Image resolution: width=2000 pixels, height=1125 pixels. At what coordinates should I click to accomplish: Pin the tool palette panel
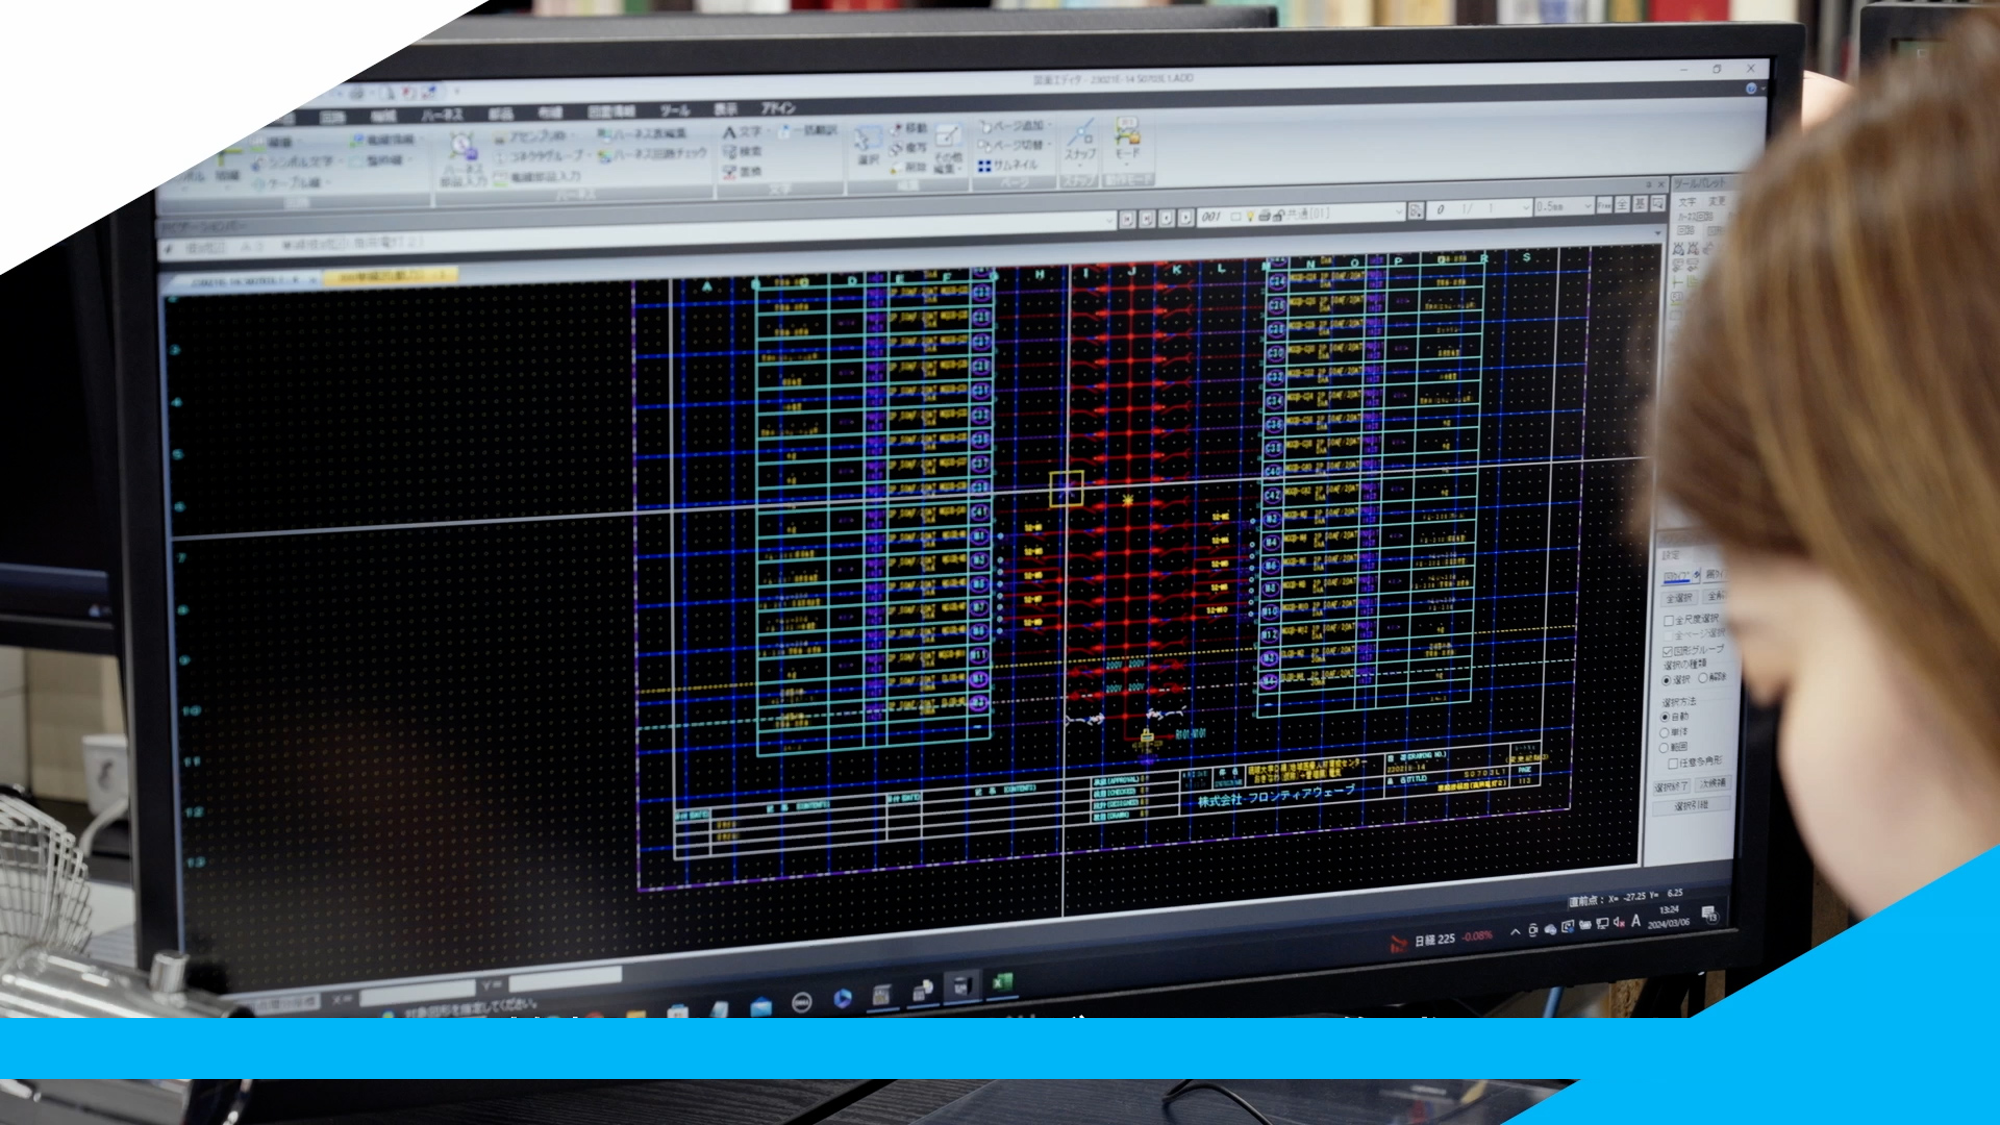1649,185
